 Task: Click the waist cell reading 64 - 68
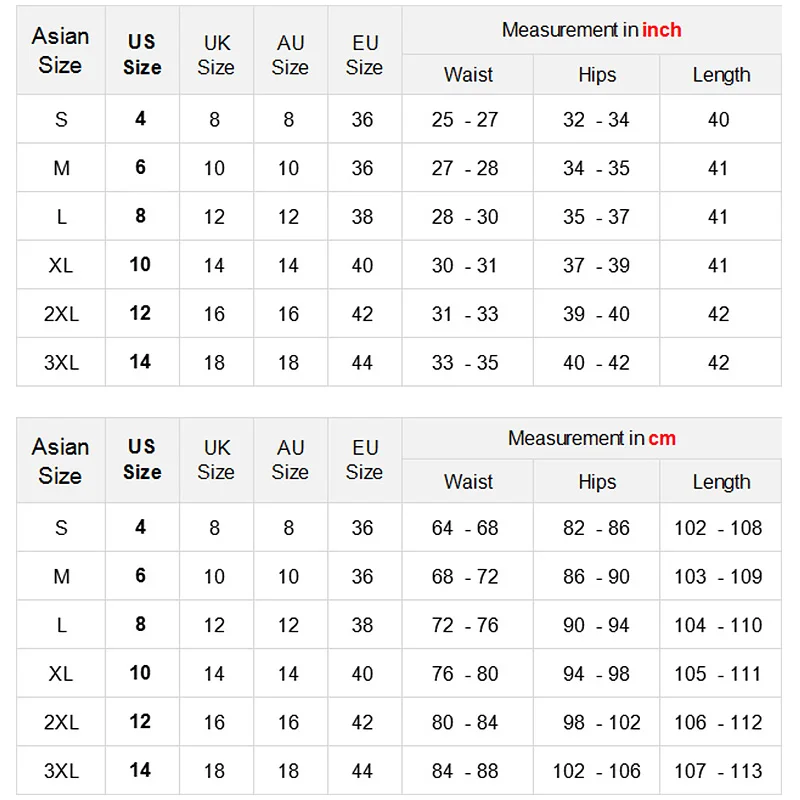point(465,528)
